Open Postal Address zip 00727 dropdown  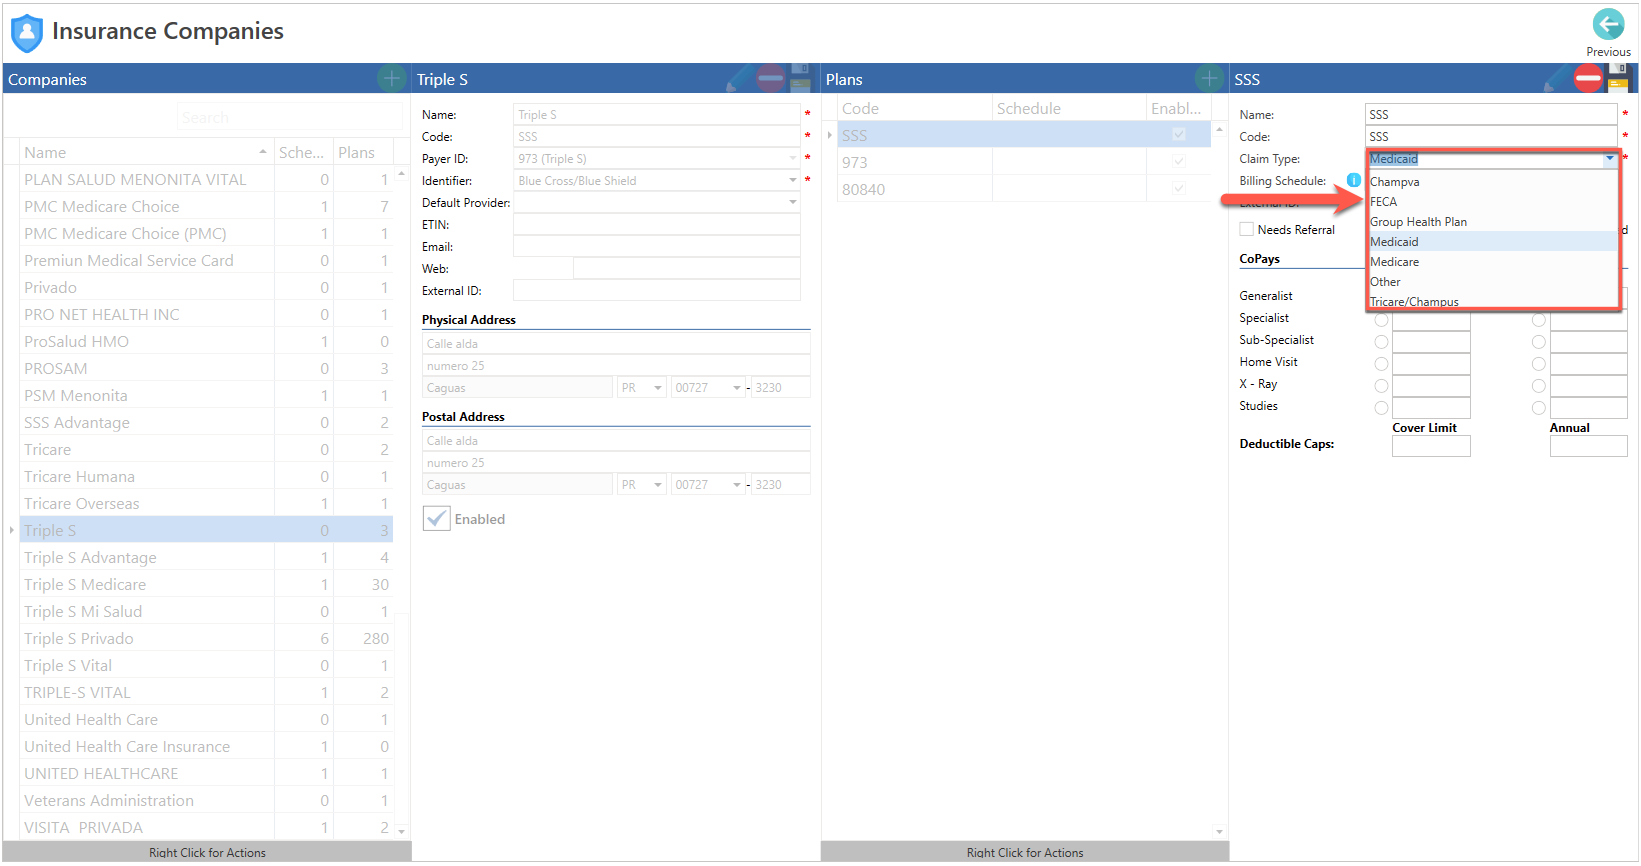(737, 484)
